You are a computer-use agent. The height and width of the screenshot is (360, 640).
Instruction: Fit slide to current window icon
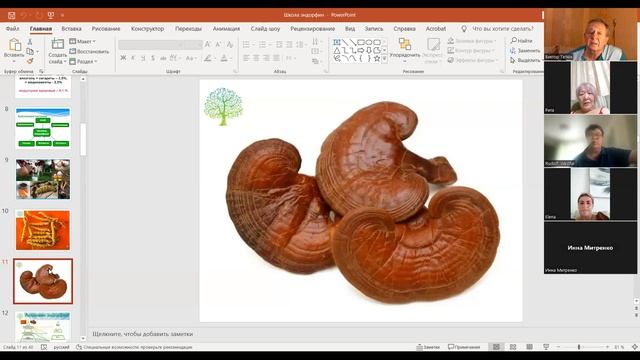[x=635, y=347]
